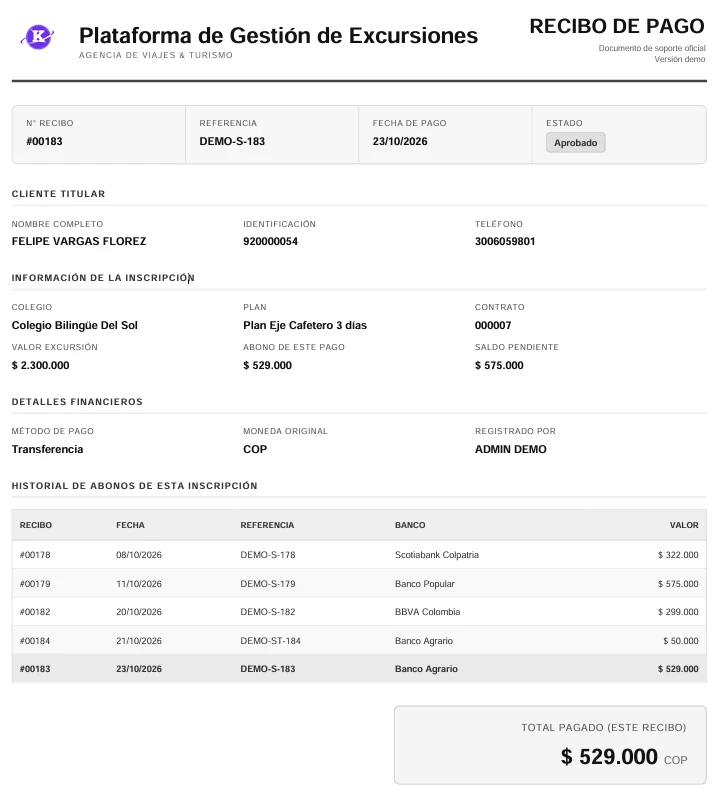Click the Aprobado status badge
This screenshot has width=713, height=788.
click(575, 143)
